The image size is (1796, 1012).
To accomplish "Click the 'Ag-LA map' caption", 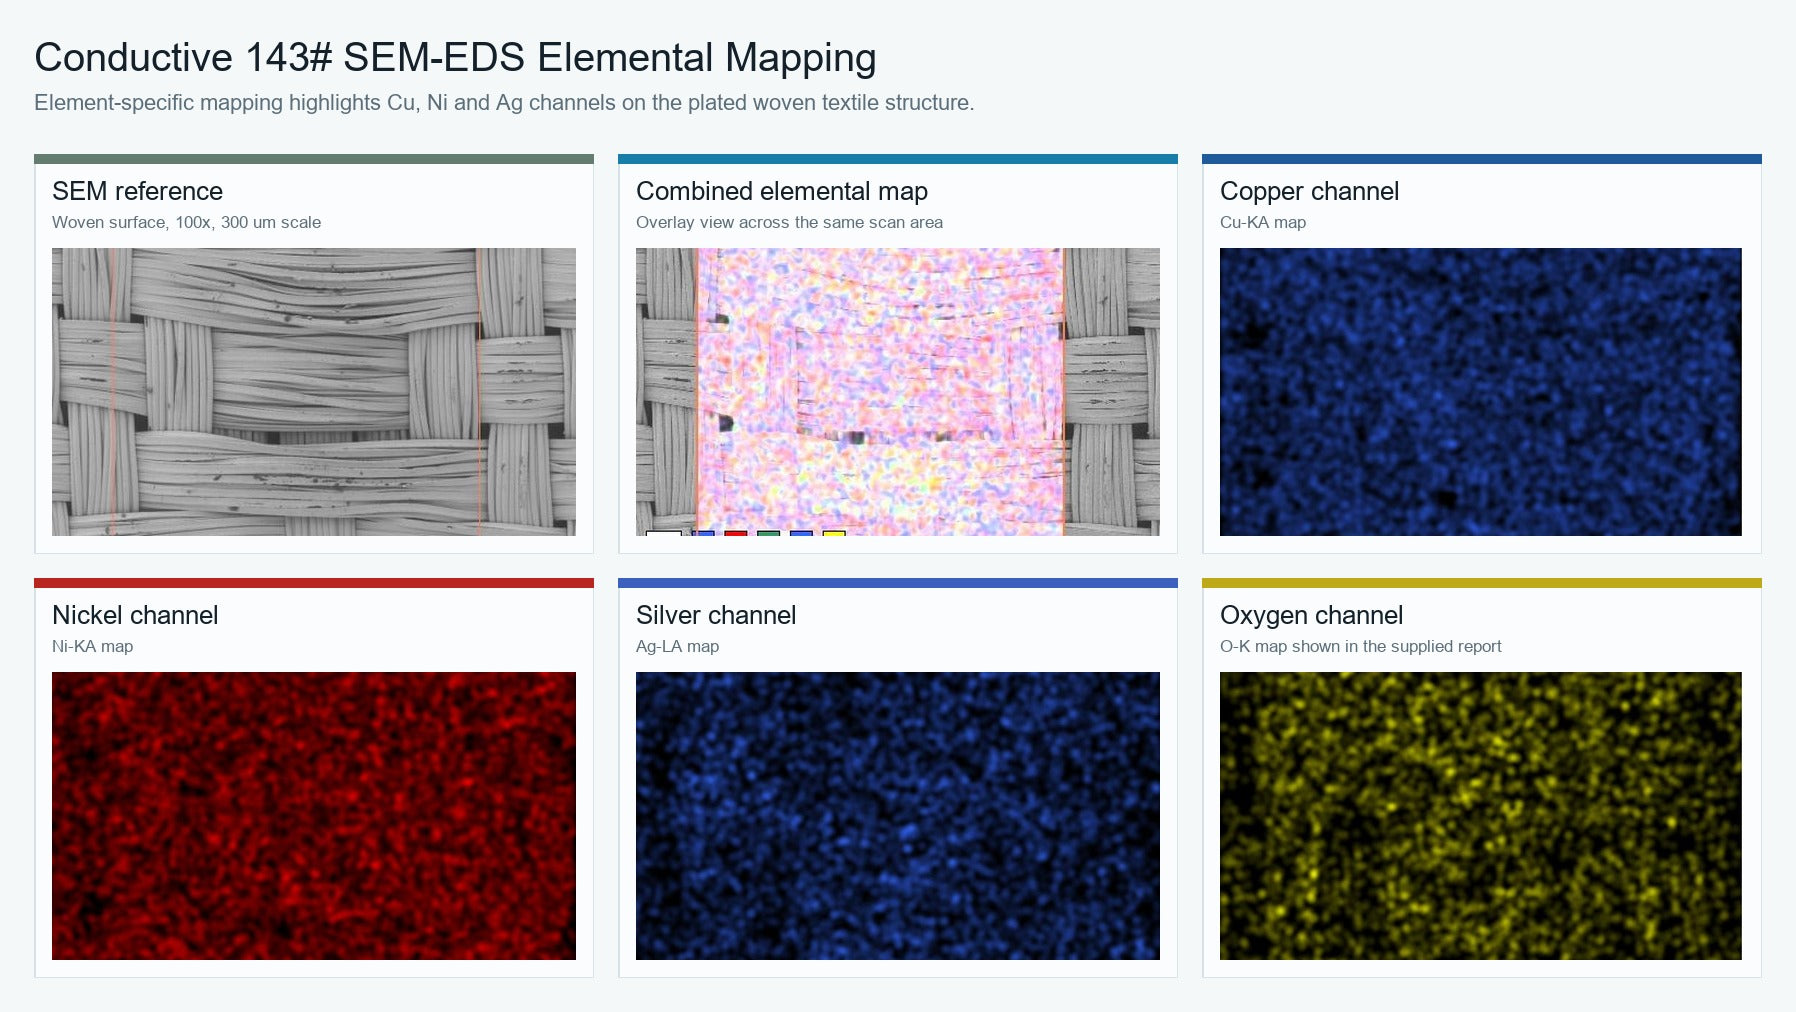I will 677,646.
